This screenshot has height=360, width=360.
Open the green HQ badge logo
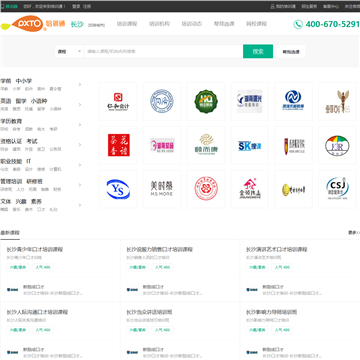206,102
